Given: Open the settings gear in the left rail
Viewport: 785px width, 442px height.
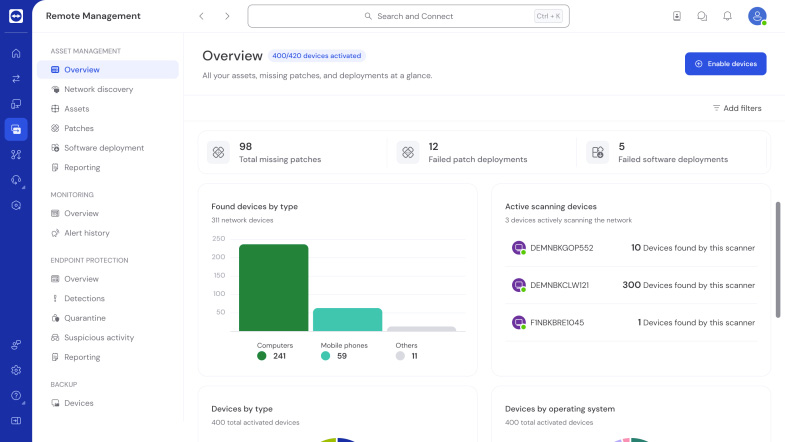Looking at the screenshot, I should click(x=16, y=370).
